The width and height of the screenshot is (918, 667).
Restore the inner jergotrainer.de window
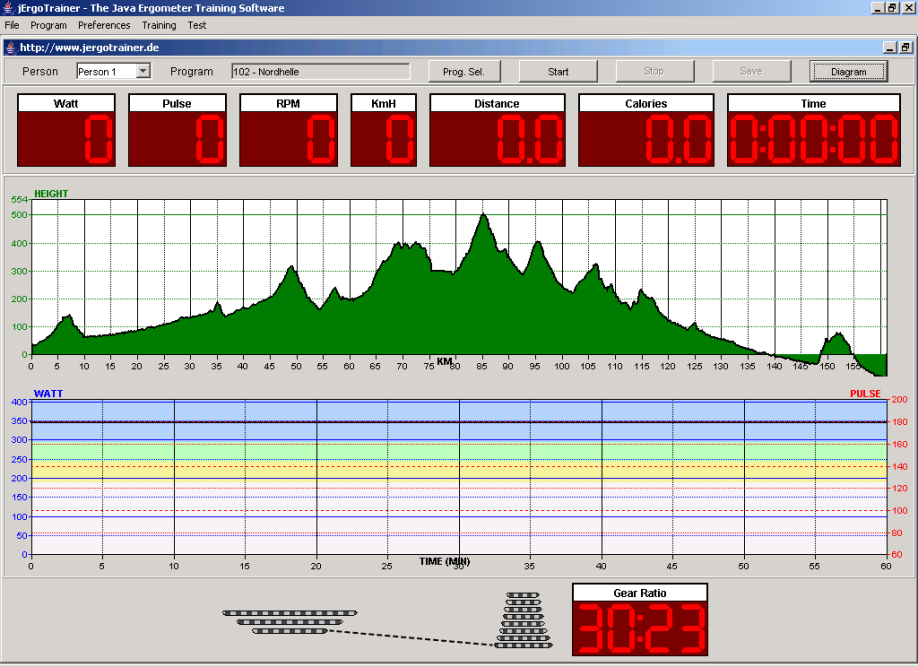[905, 47]
